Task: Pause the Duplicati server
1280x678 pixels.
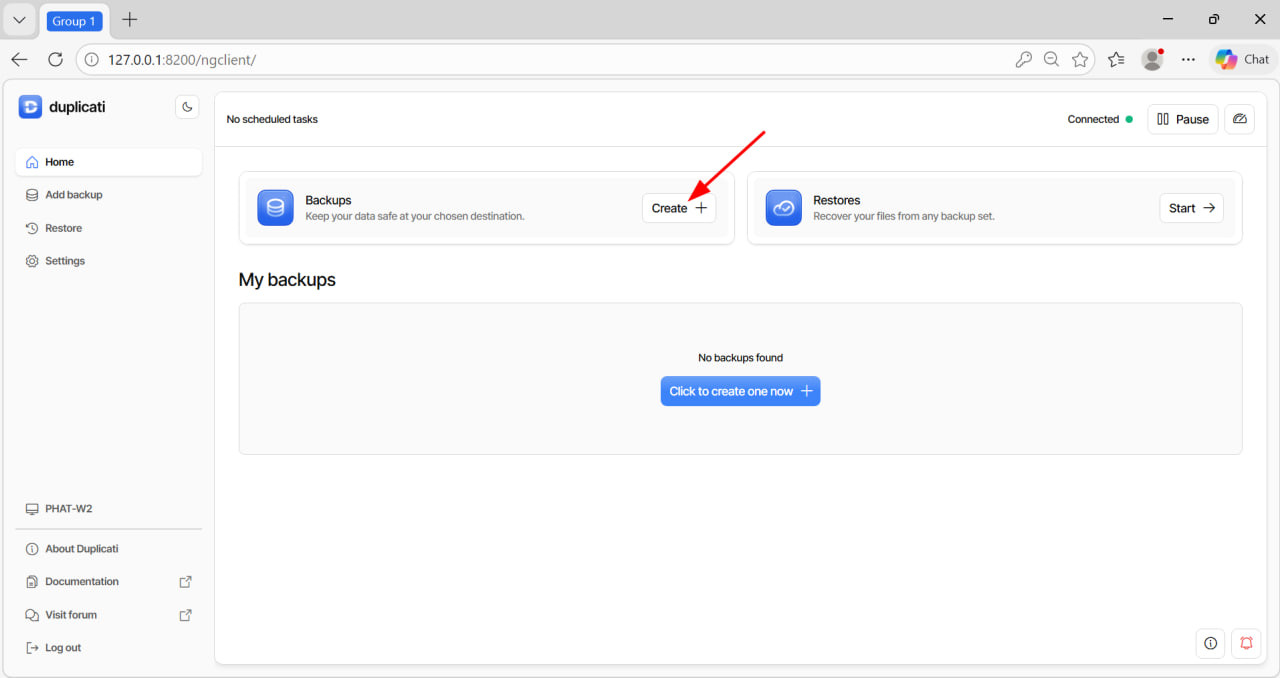Action: pos(1182,119)
